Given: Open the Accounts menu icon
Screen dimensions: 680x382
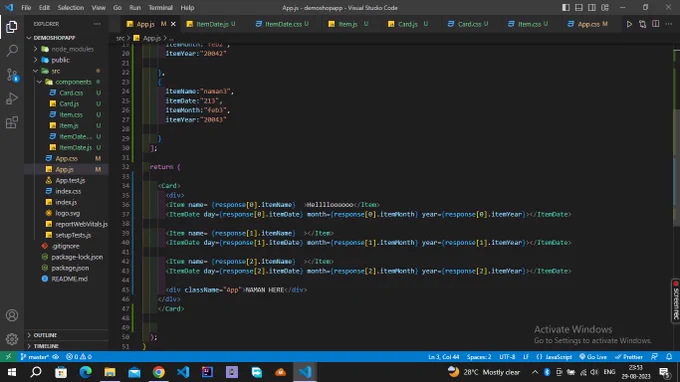Looking at the screenshot, I should pyautogui.click(x=12, y=315).
